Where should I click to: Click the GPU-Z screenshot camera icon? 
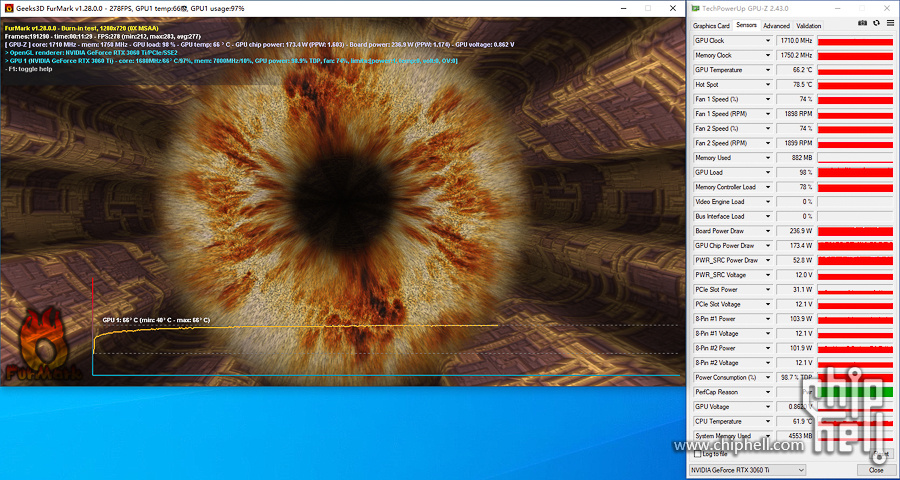pos(863,22)
